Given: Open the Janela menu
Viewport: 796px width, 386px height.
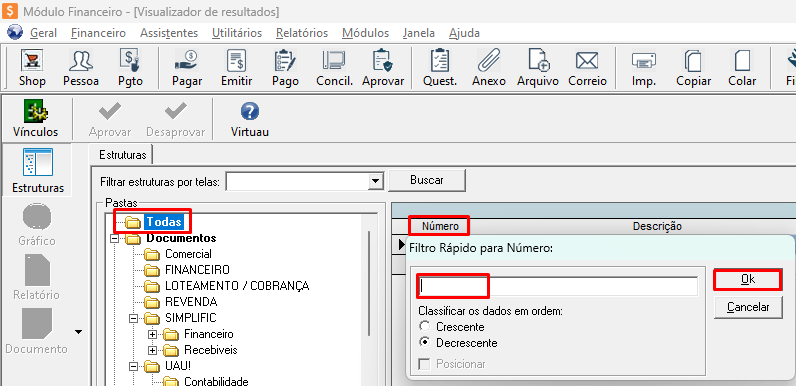Looking at the screenshot, I should click(x=419, y=33).
